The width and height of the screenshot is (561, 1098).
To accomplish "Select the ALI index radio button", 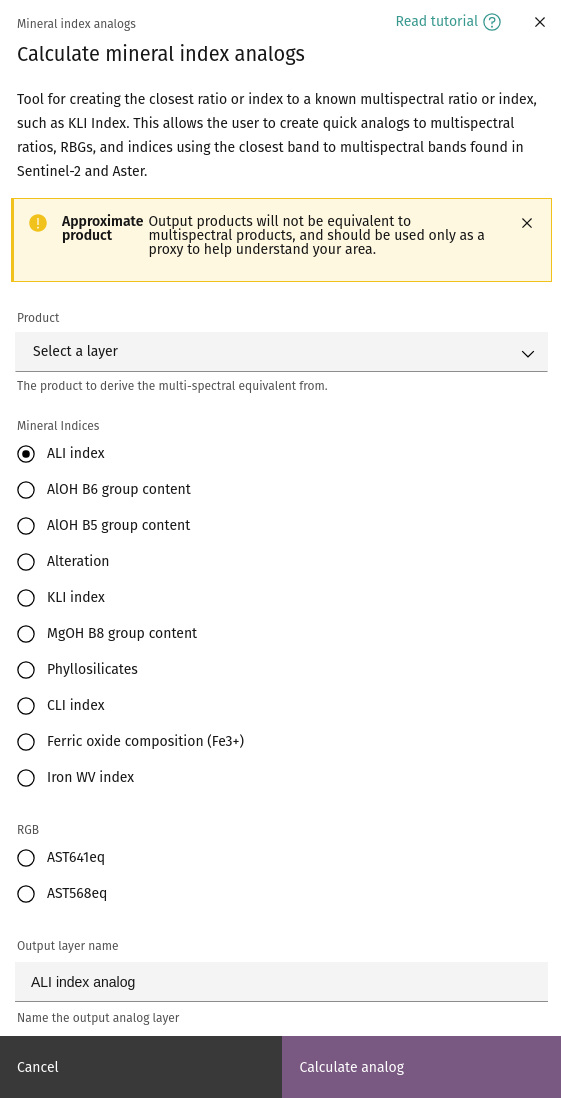I will click(x=26, y=454).
